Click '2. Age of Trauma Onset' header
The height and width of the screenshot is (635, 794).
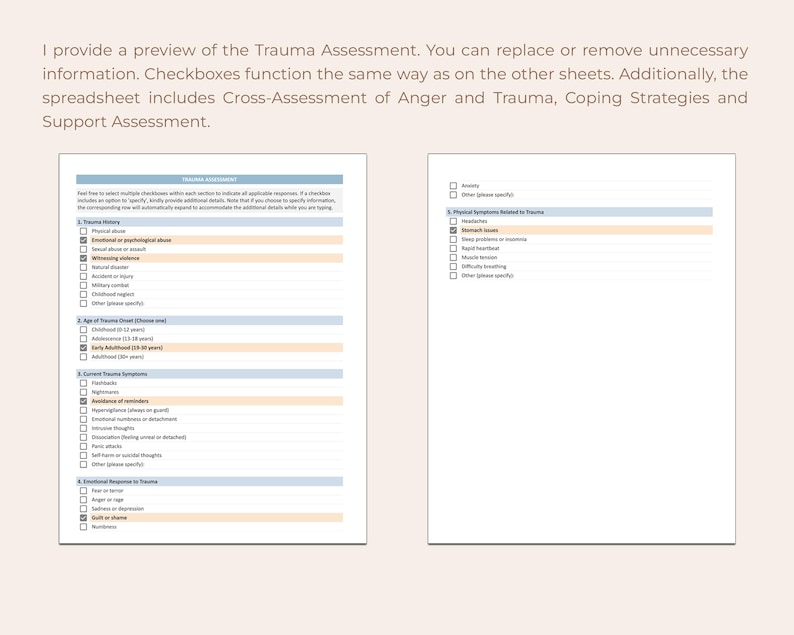210,321
